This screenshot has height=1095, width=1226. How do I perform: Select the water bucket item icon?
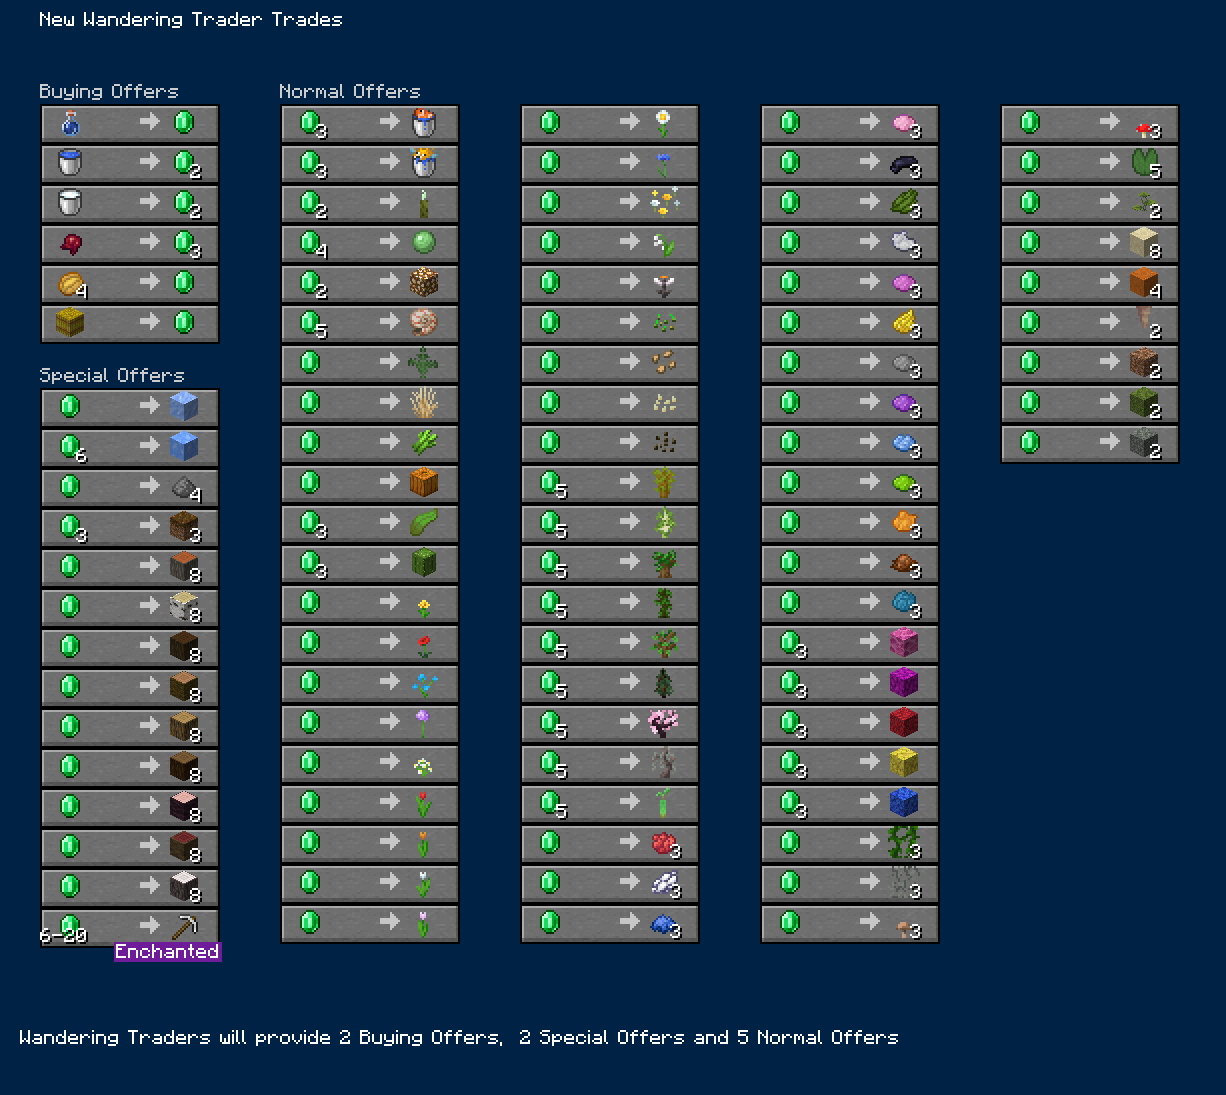[70, 163]
